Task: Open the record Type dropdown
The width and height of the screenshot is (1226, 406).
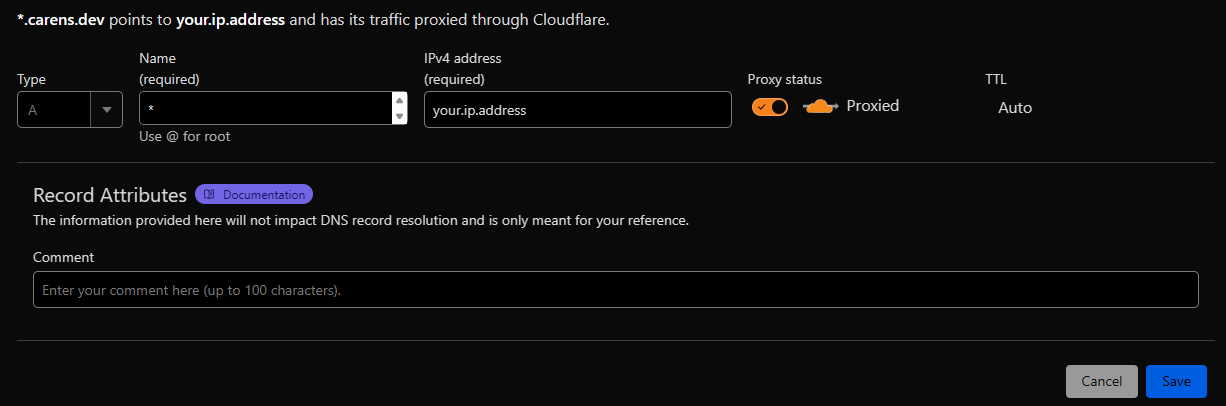Action: click(70, 110)
